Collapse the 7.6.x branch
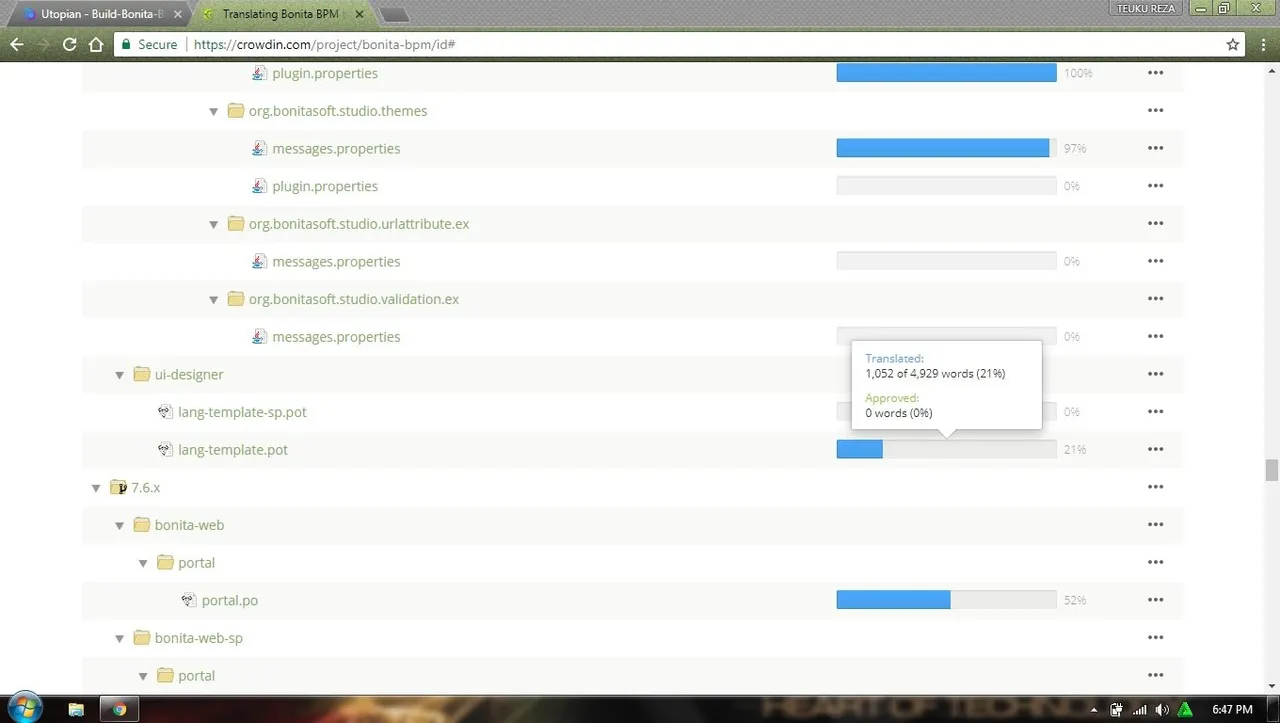Image resolution: width=1280 pixels, height=723 pixels. click(96, 488)
